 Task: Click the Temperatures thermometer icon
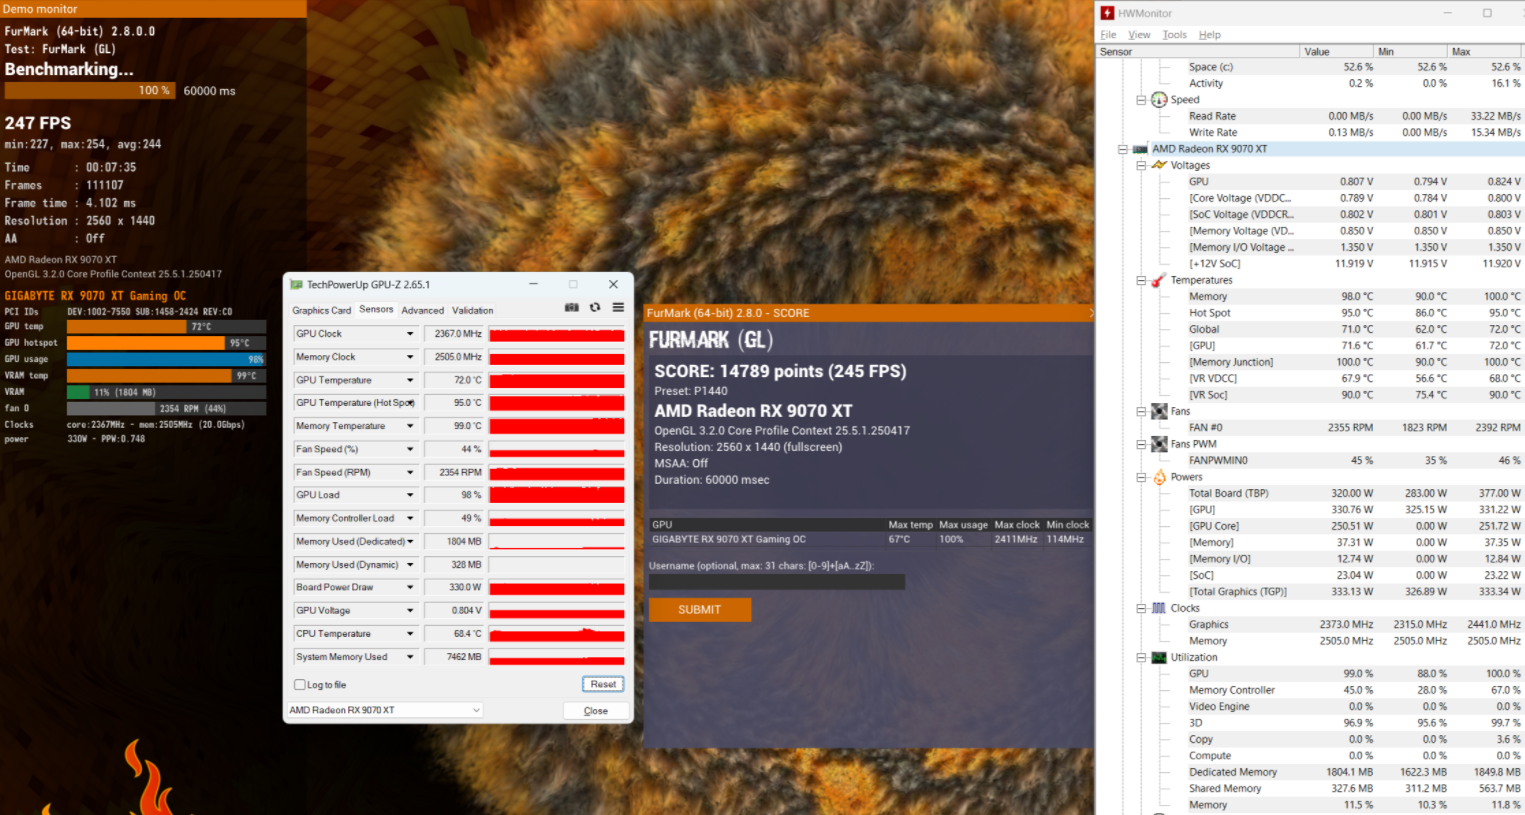pos(1159,280)
